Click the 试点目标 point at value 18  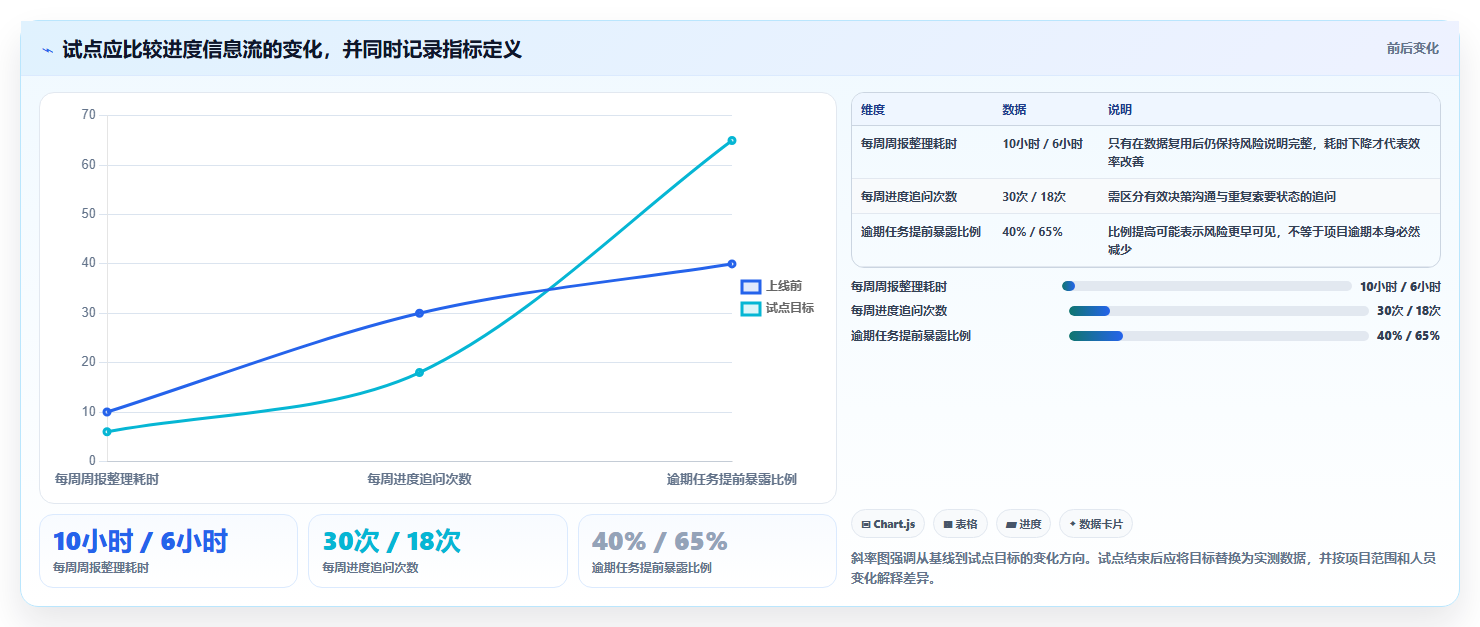pyautogui.click(x=419, y=373)
